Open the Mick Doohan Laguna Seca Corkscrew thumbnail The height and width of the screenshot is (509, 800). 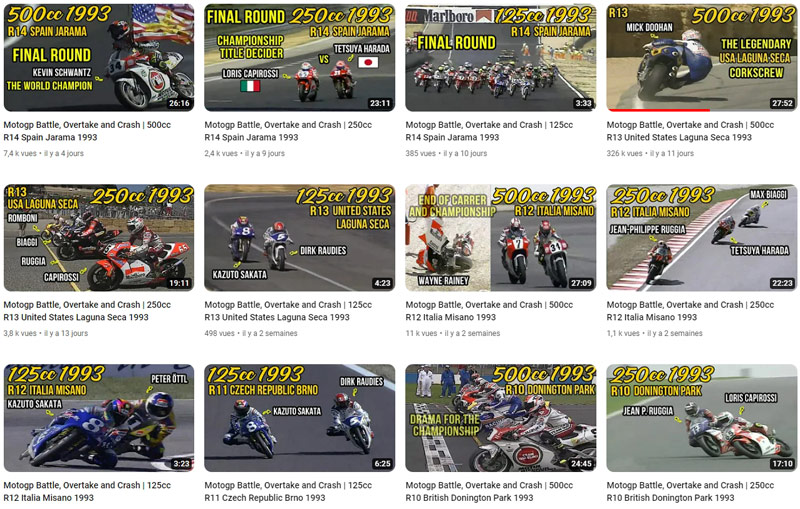pyautogui.click(x=702, y=58)
